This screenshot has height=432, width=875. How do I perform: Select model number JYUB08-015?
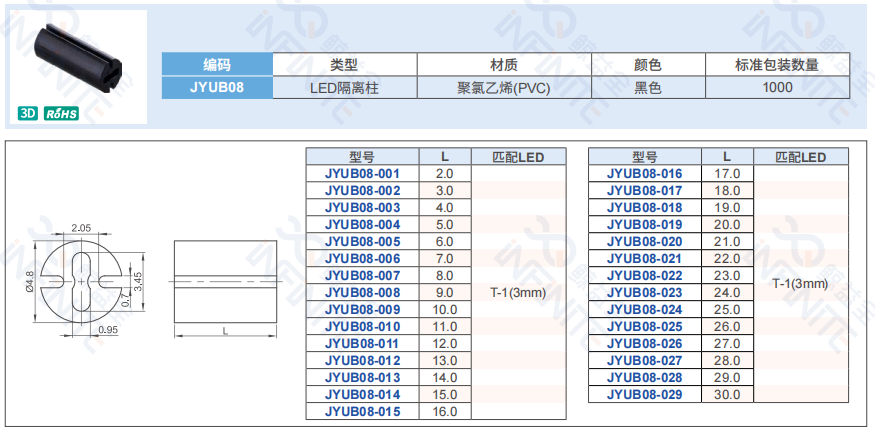[362, 412]
